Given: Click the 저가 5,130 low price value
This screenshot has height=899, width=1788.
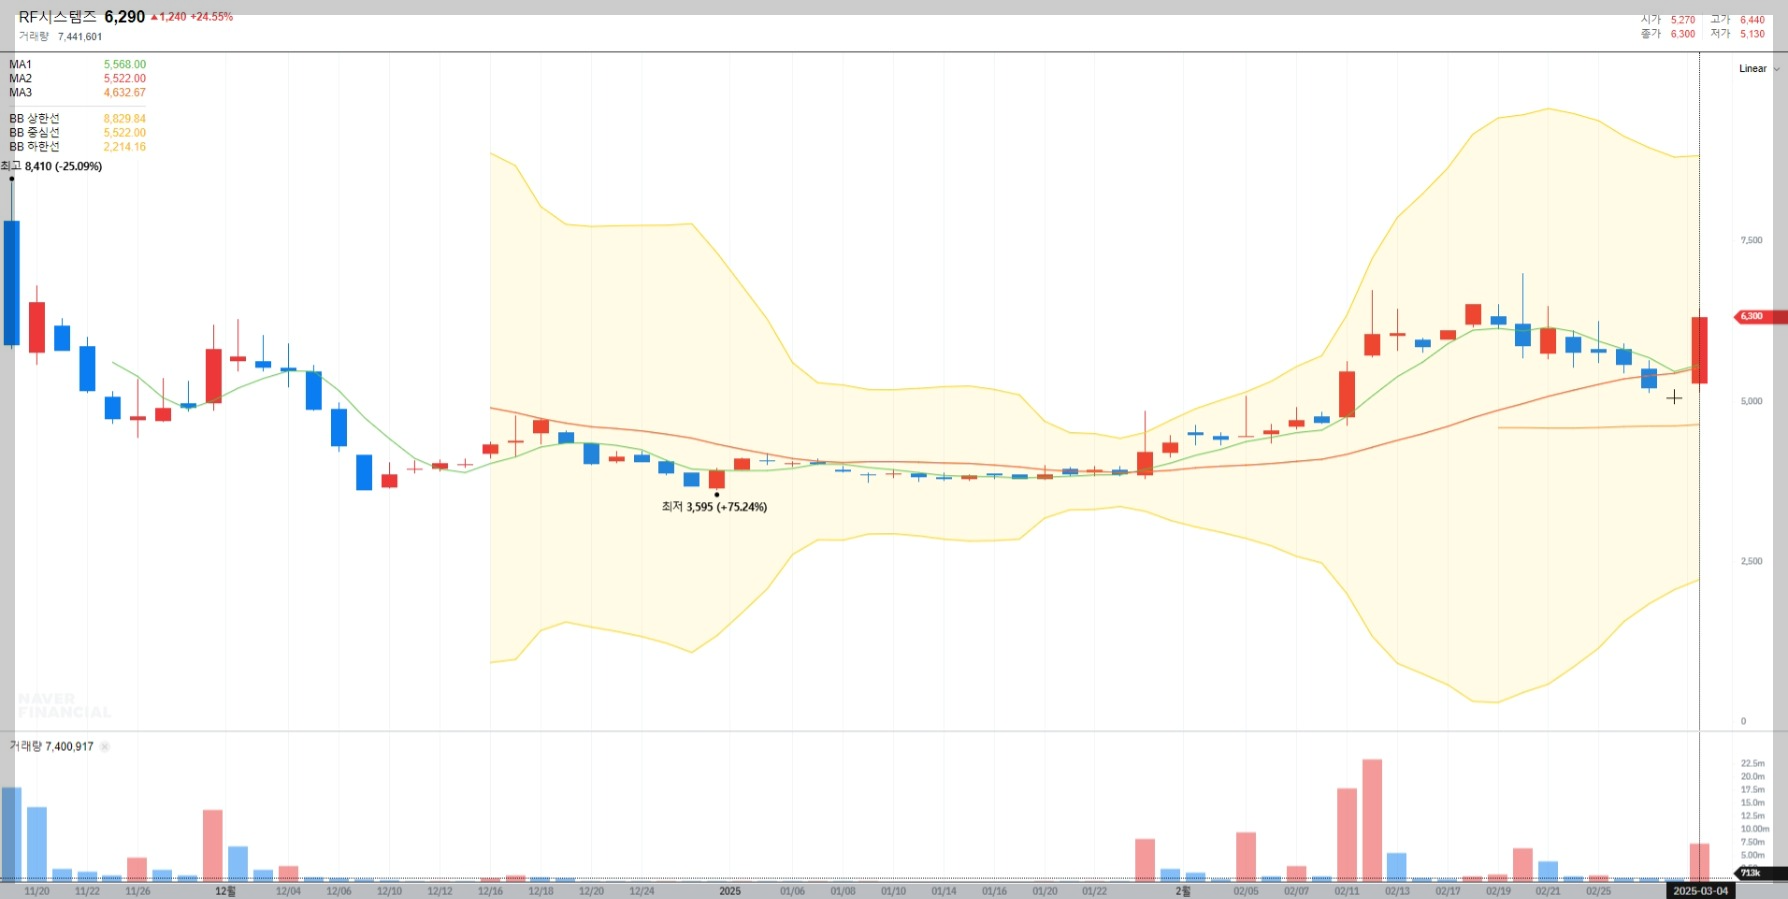Looking at the screenshot, I should [1752, 34].
